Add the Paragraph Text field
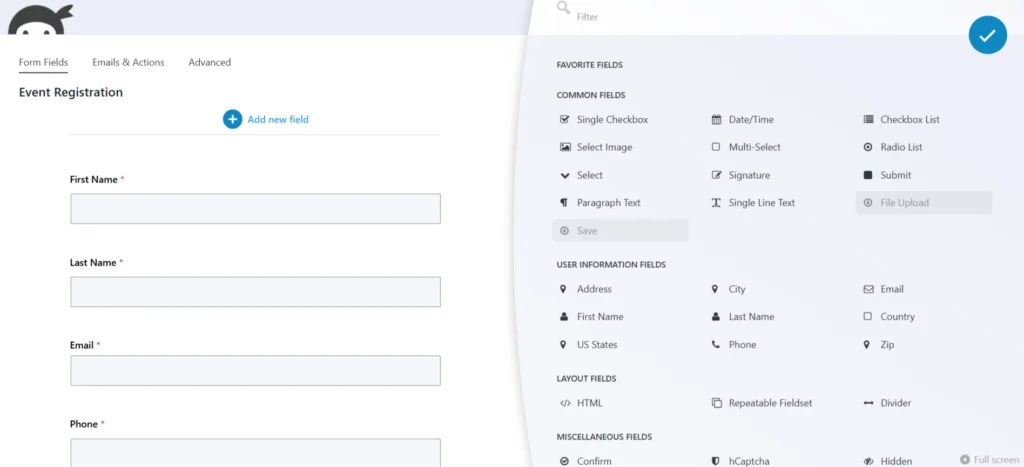 [x=600, y=203]
